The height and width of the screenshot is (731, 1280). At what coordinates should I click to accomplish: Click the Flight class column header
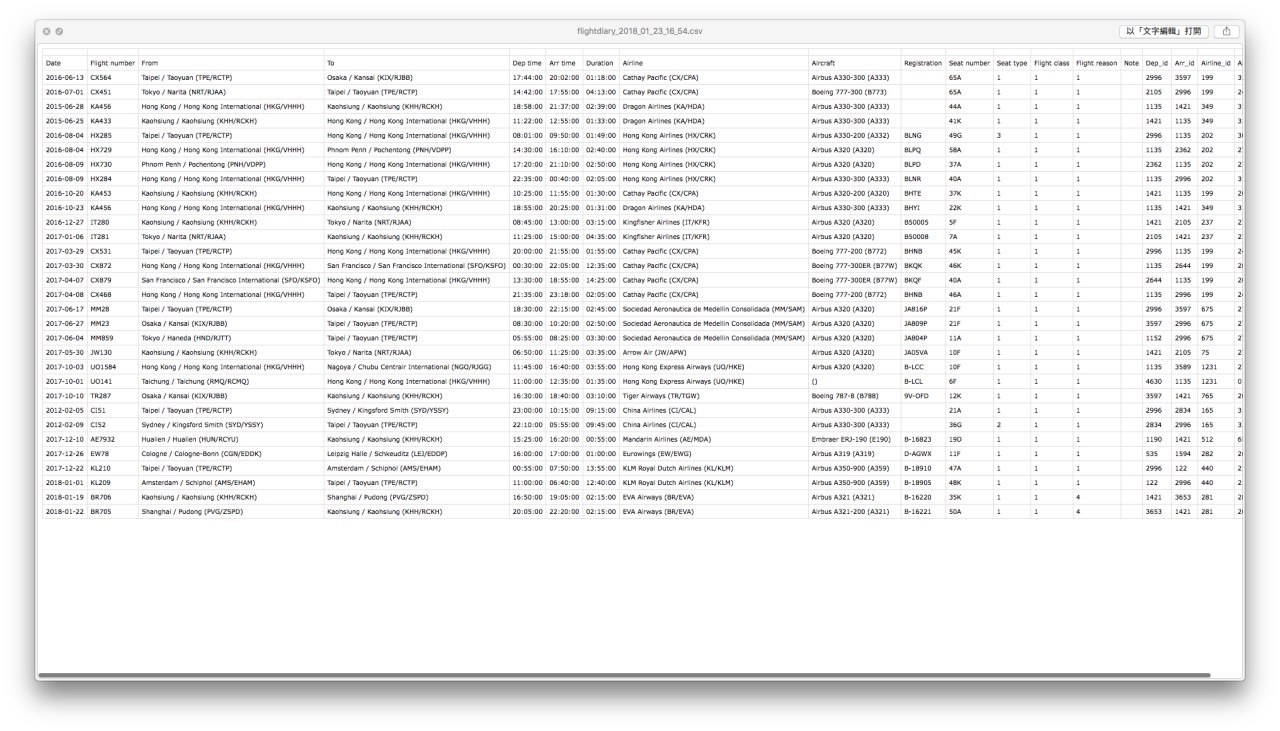[x=1052, y=63]
